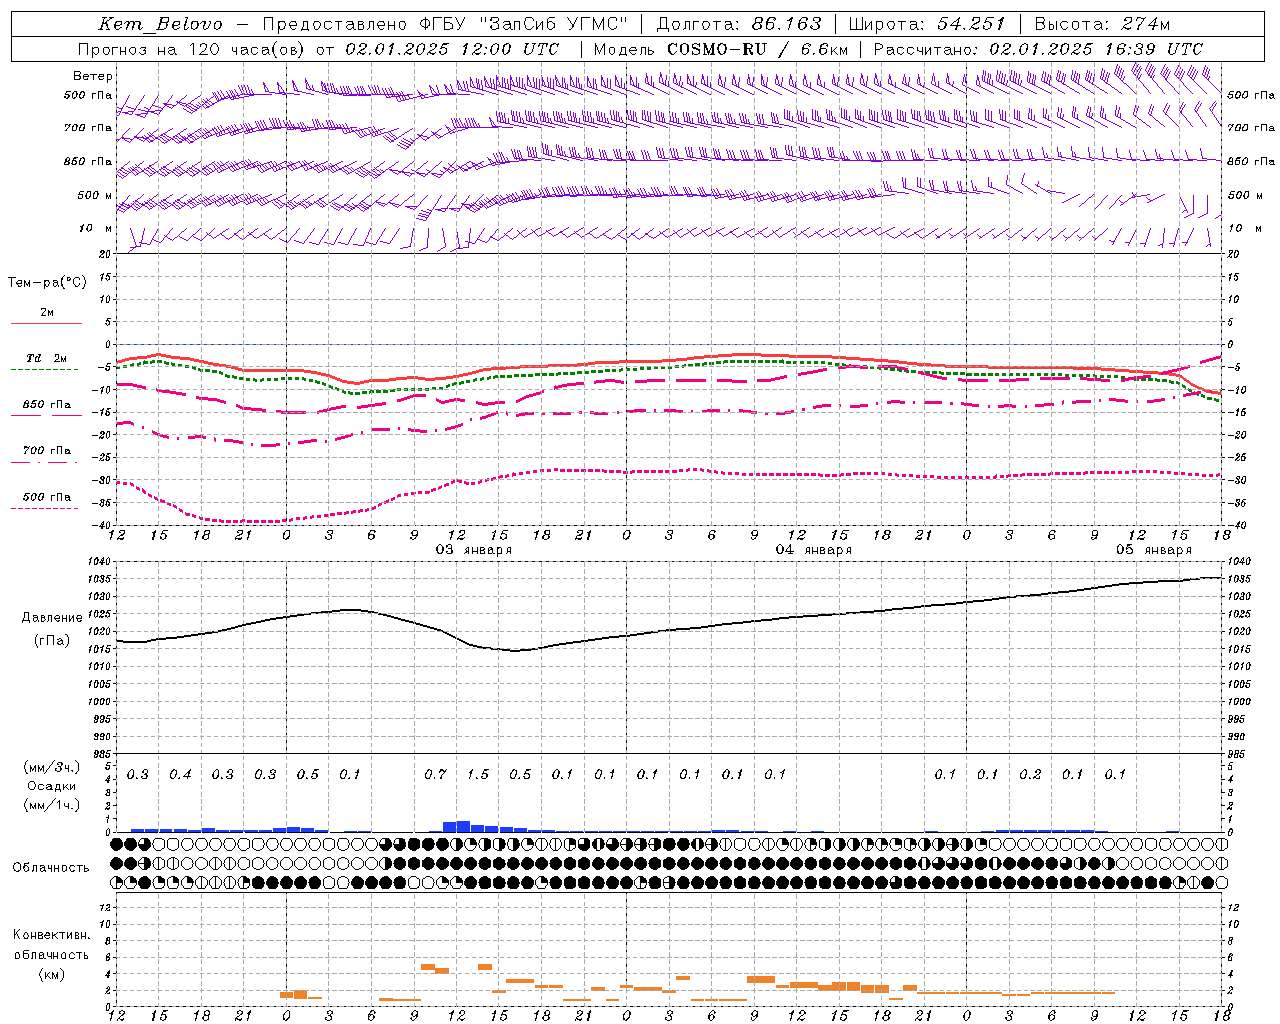
Task: Select 'Прогноз на 120 часа(ов)' forecast text
Action: (192, 49)
